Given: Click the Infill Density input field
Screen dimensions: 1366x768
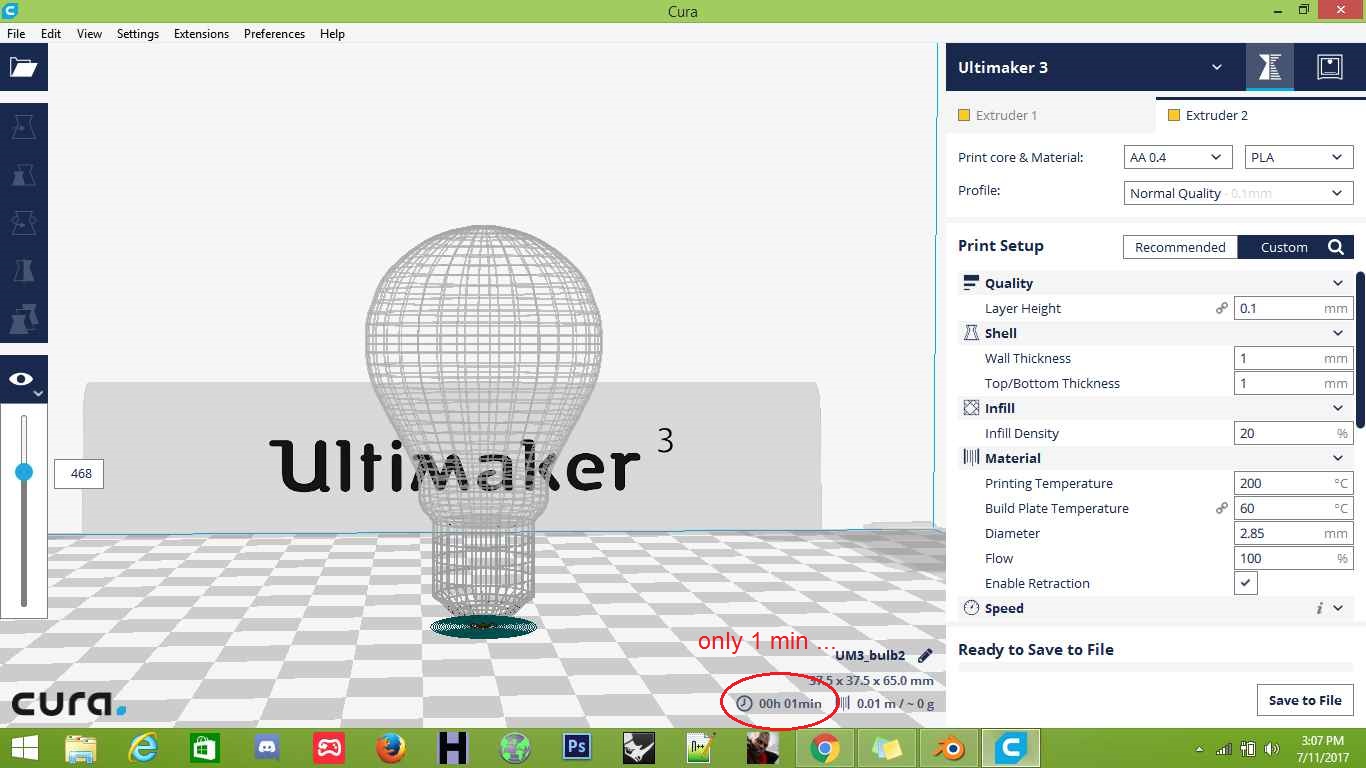Looking at the screenshot, I should 1293,433.
